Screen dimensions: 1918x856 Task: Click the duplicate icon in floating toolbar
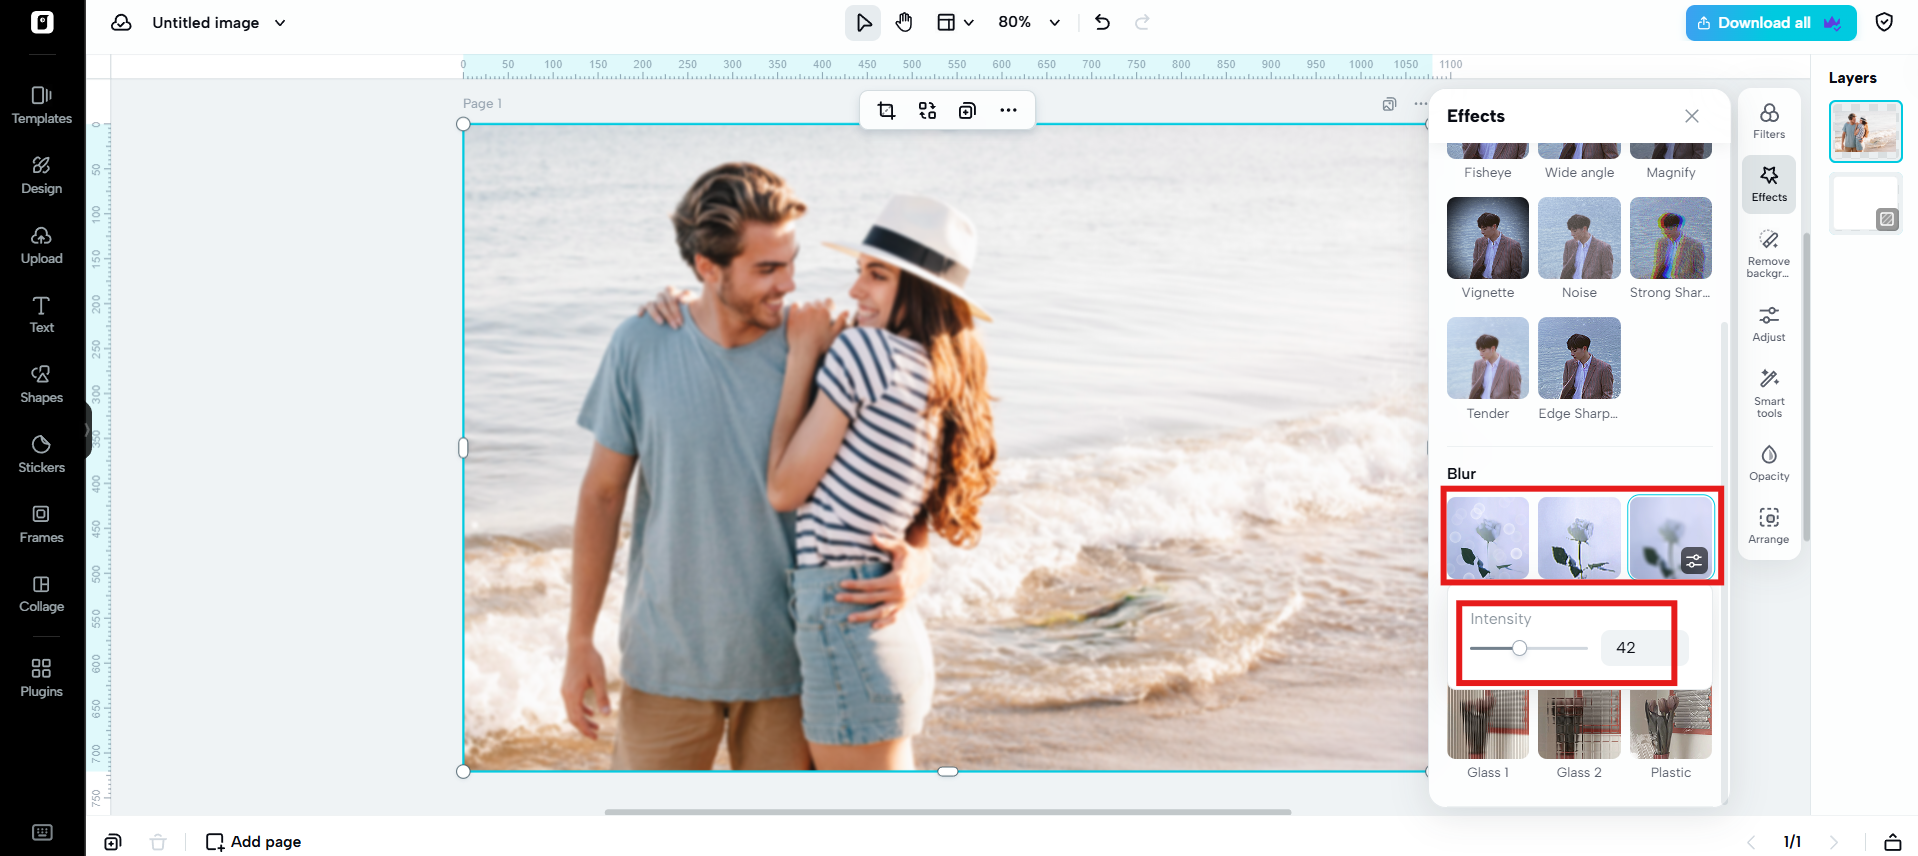click(x=967, y=110)
